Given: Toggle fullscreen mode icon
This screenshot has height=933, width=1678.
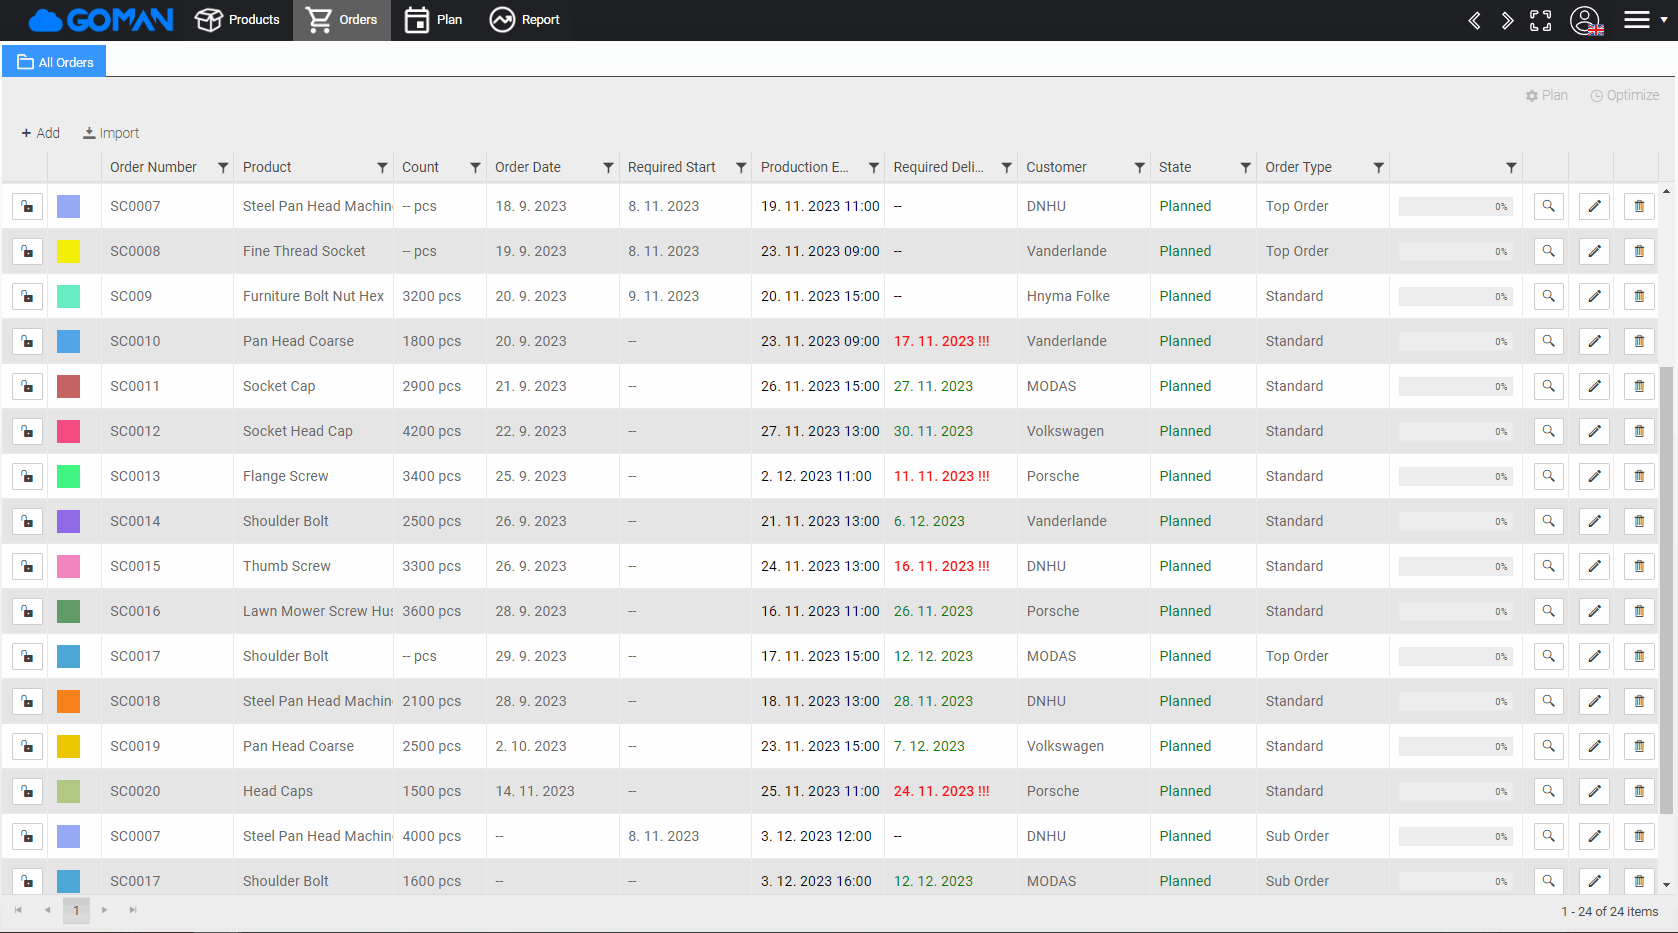Looking at the screenshot, I should [x=1541, y=20].
